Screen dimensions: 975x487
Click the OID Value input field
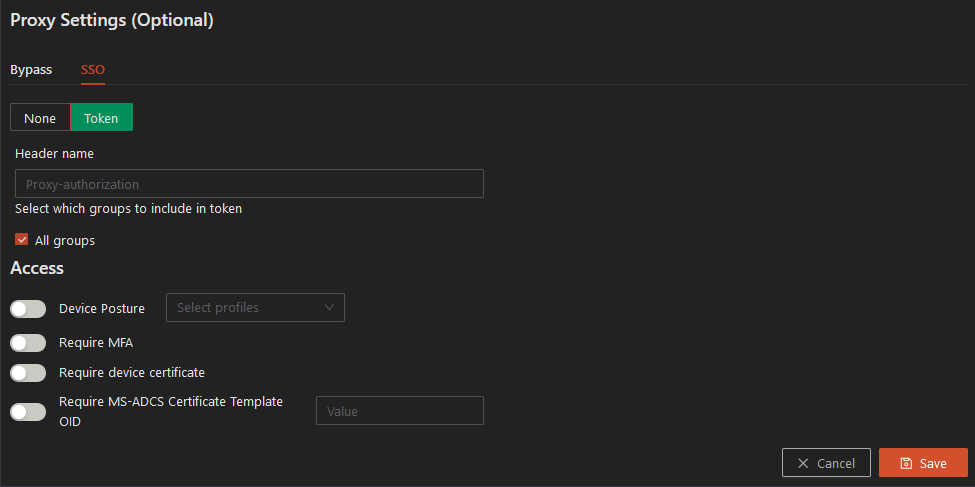pyautogui.click(x=400, y=411)
